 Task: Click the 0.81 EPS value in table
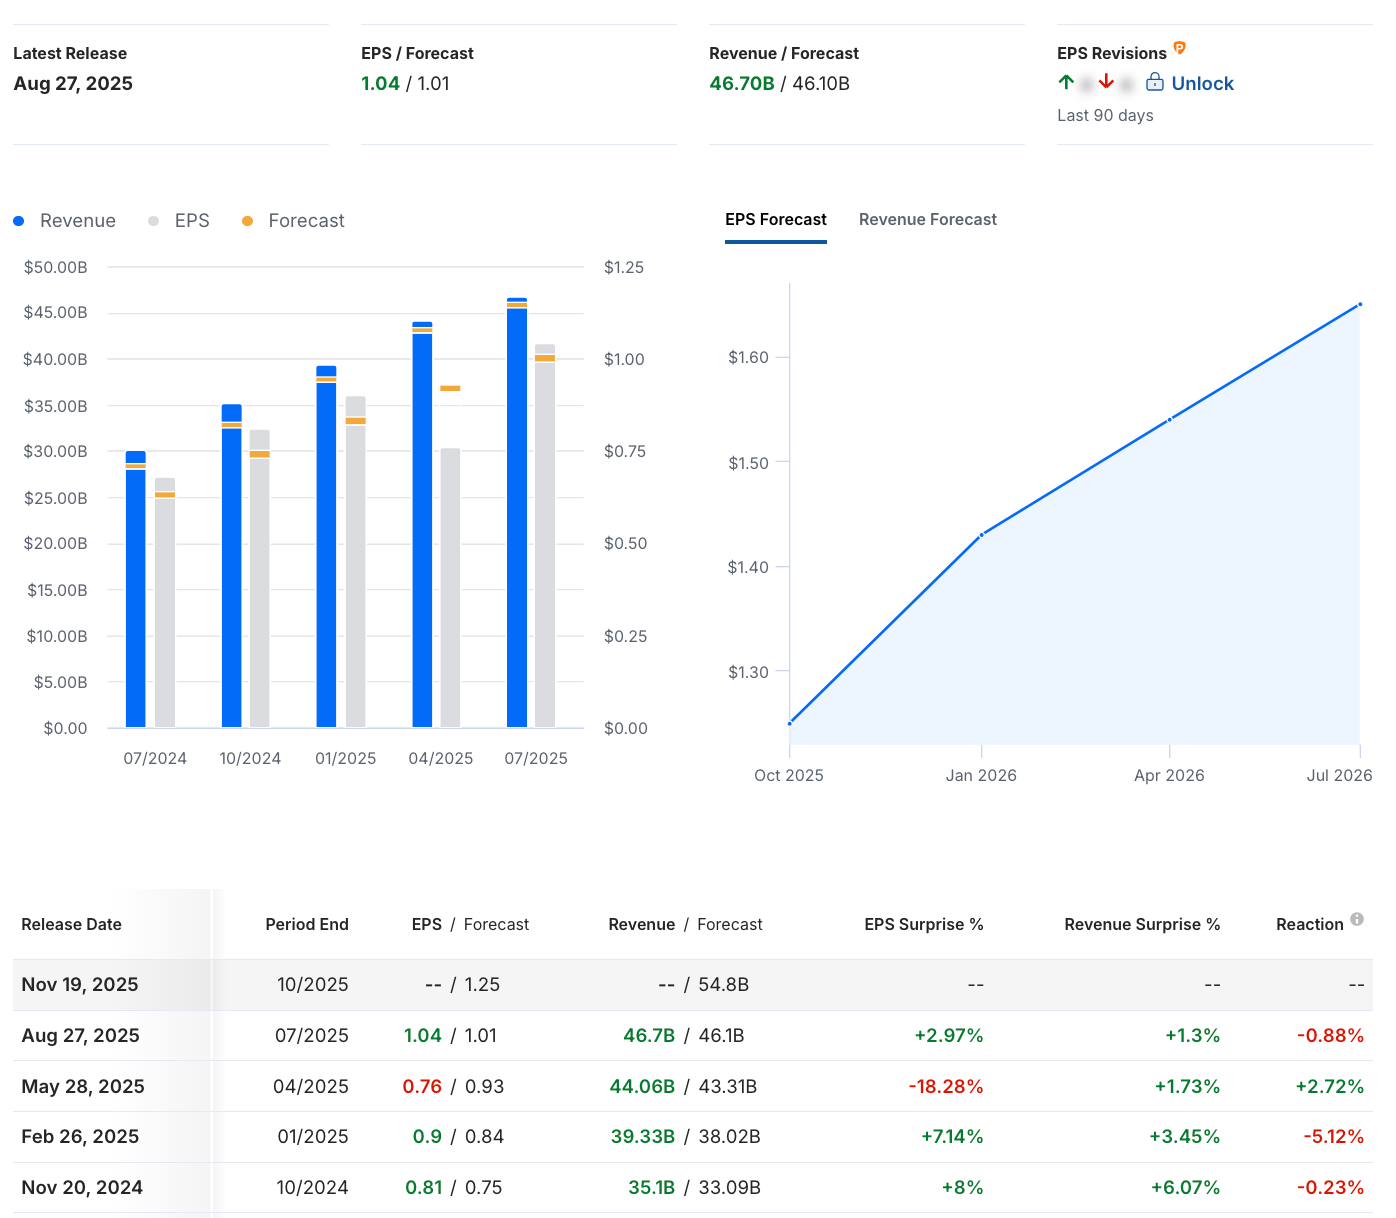tap(424, 1188)
